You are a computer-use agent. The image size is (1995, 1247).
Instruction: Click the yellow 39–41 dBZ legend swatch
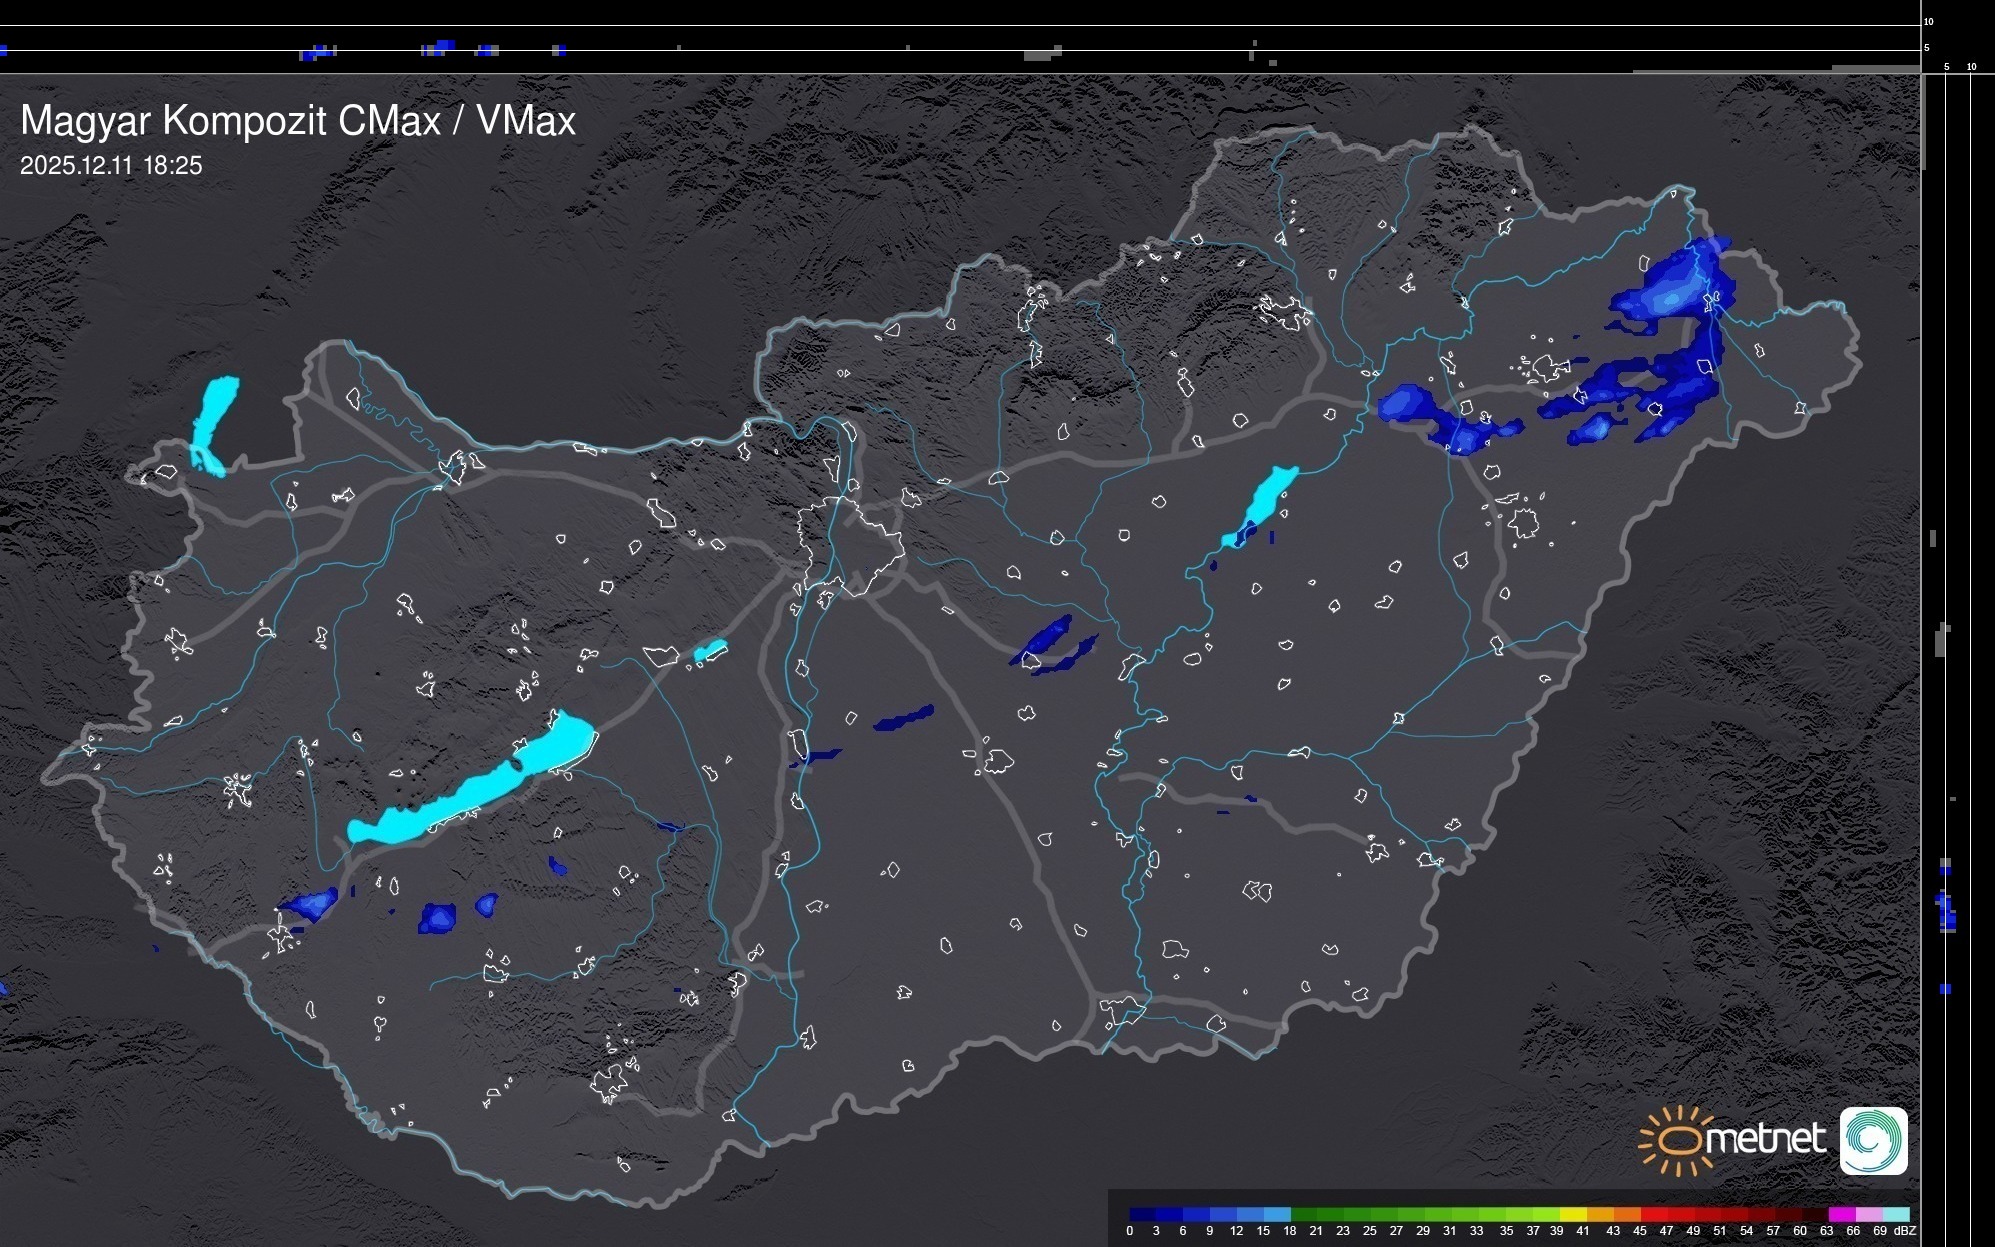click(x=1571, y=1214)
